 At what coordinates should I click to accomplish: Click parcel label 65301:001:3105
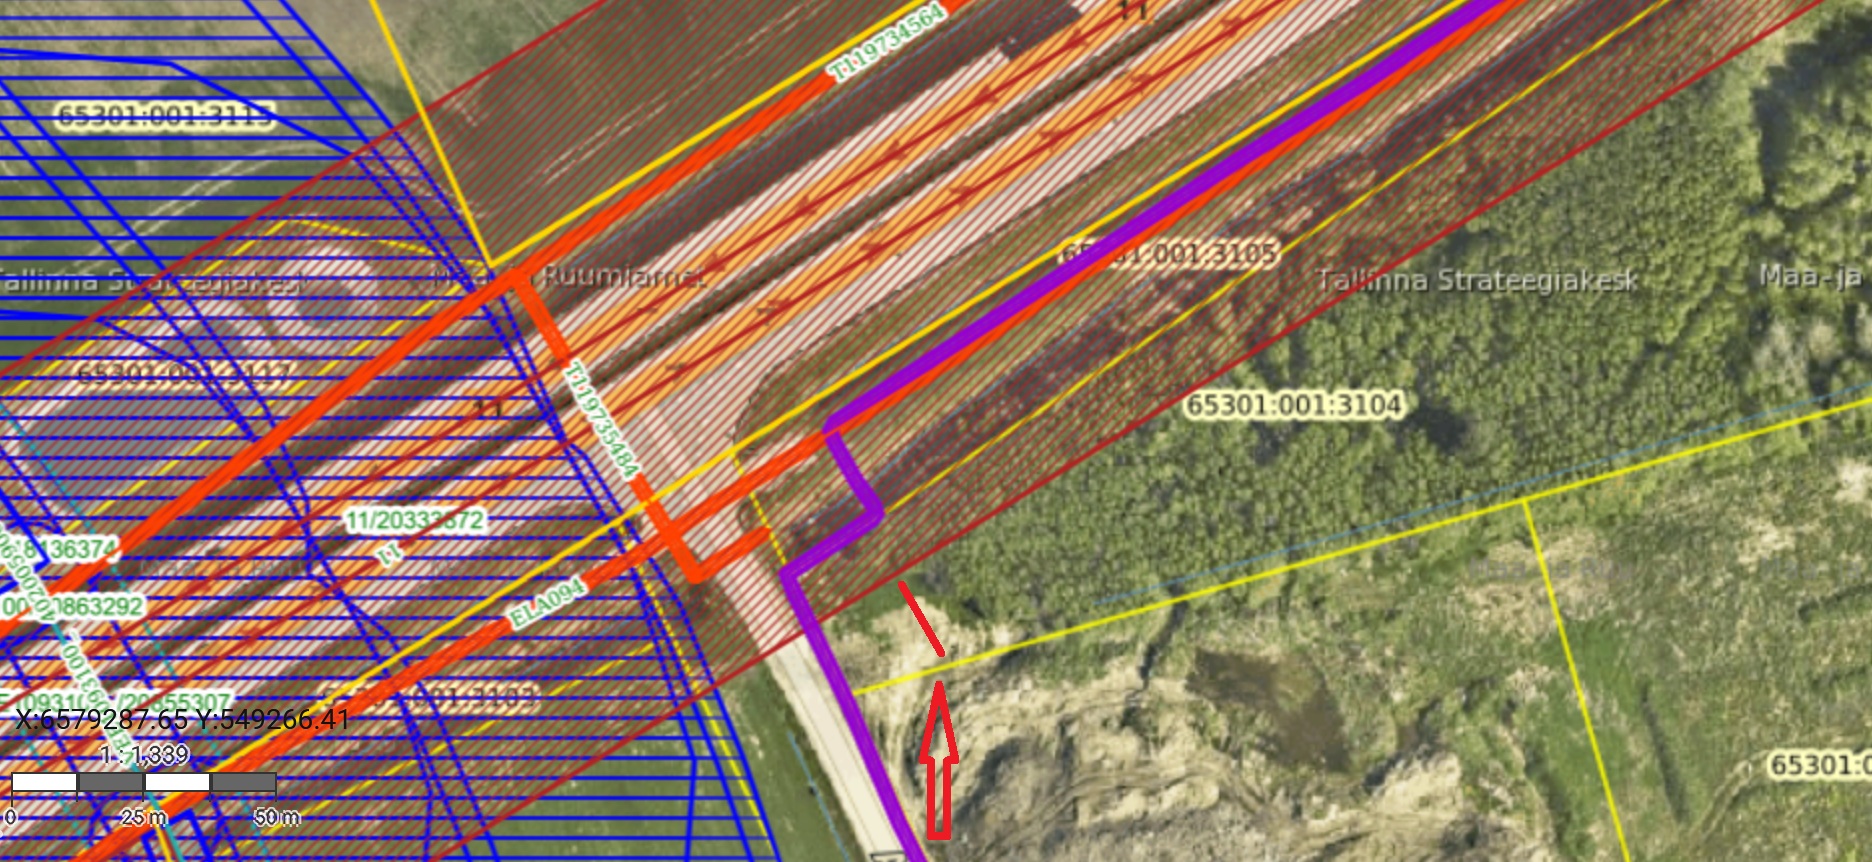(1168, 253)
